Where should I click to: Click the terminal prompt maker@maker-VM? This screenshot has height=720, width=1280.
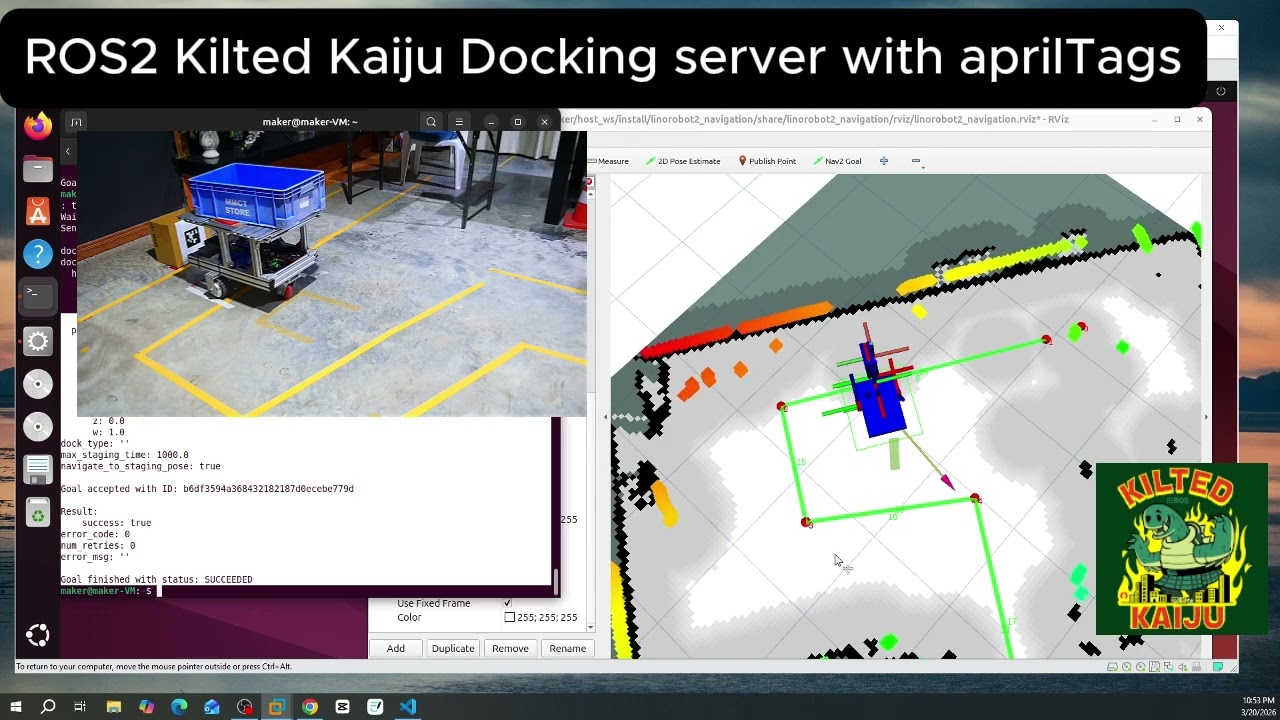tap(106, 591)
